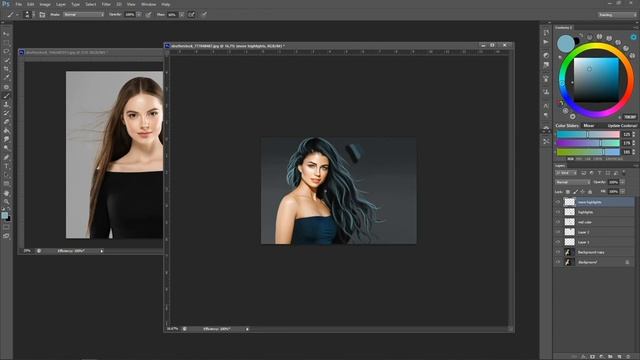Open layer Opacity arrow in Layers panel
The image size is (640, 360).
tap(622, 182)
